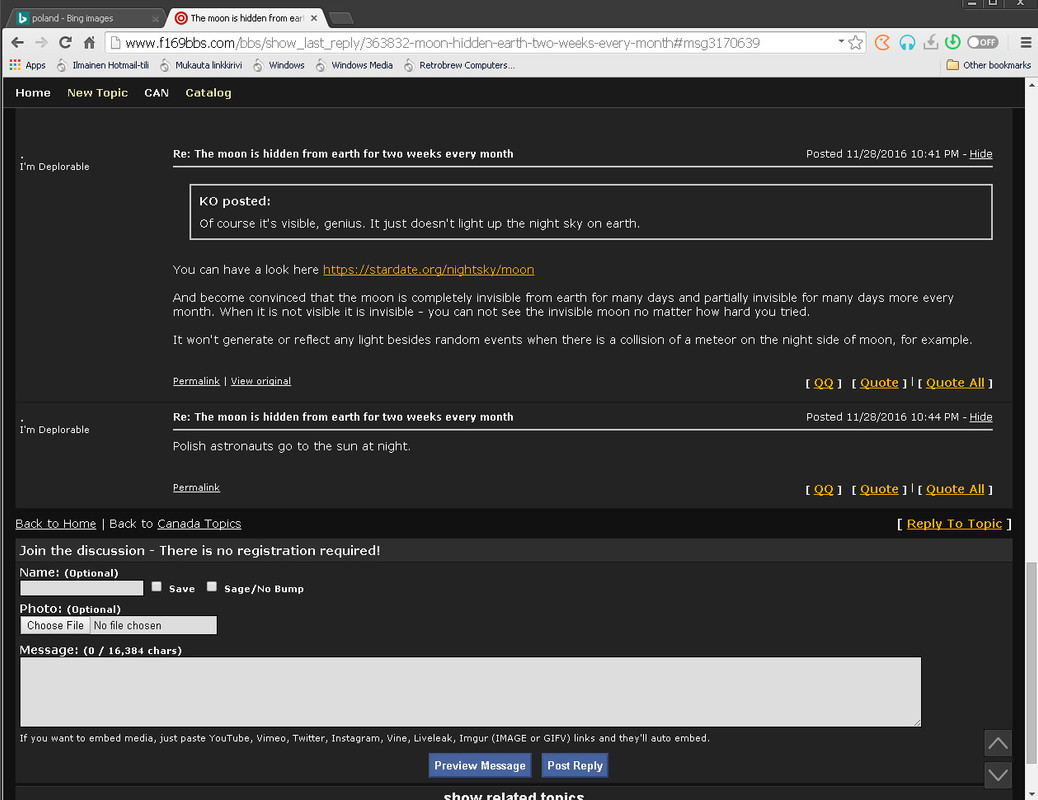Click the Post Reply button
This screenshot has height=800, width=1038.
575,766
